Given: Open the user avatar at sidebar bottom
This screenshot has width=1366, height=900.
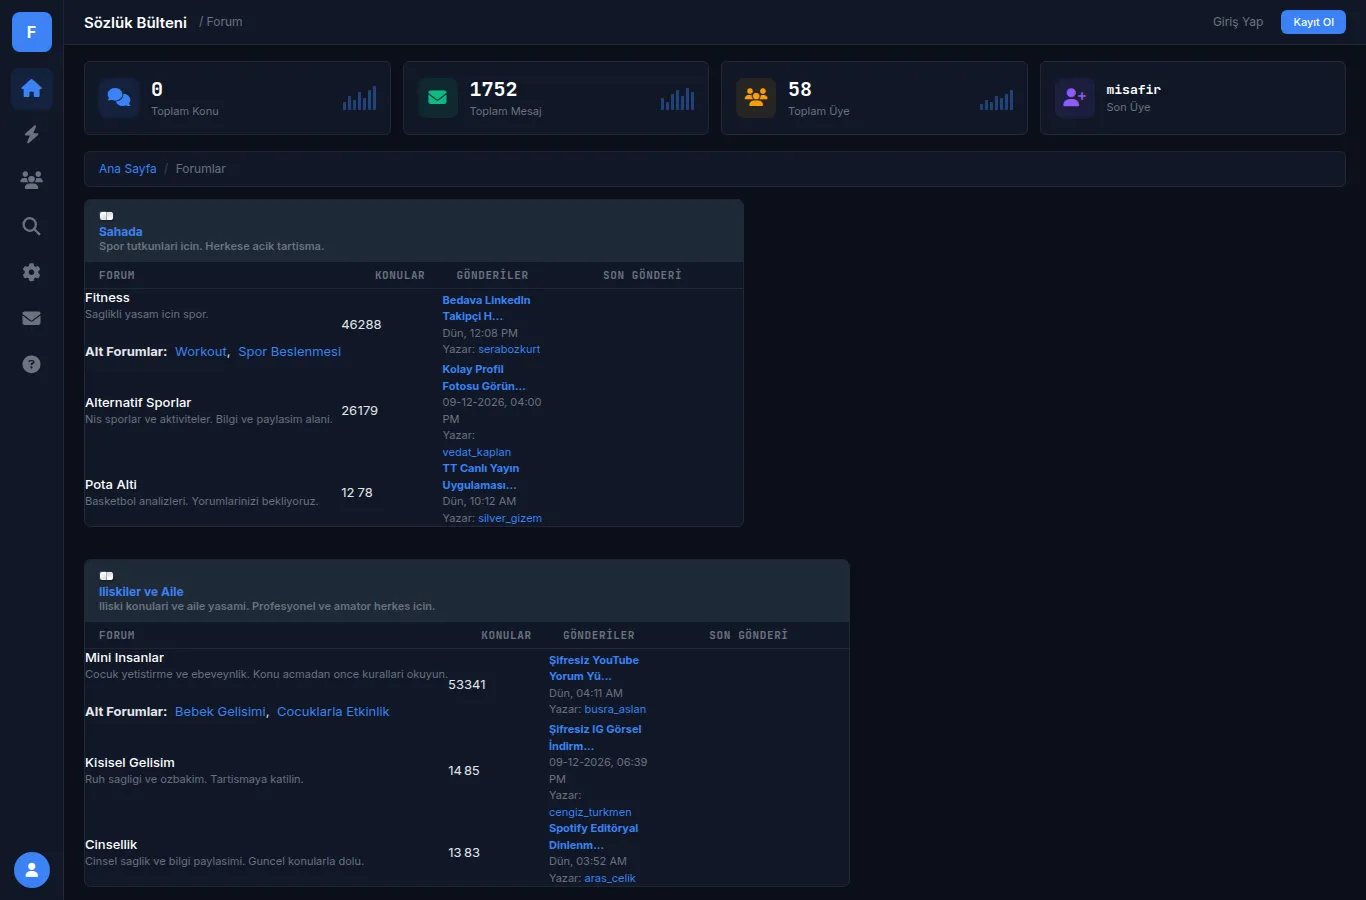Looking at the screenshot, I should tap(32, 870).
